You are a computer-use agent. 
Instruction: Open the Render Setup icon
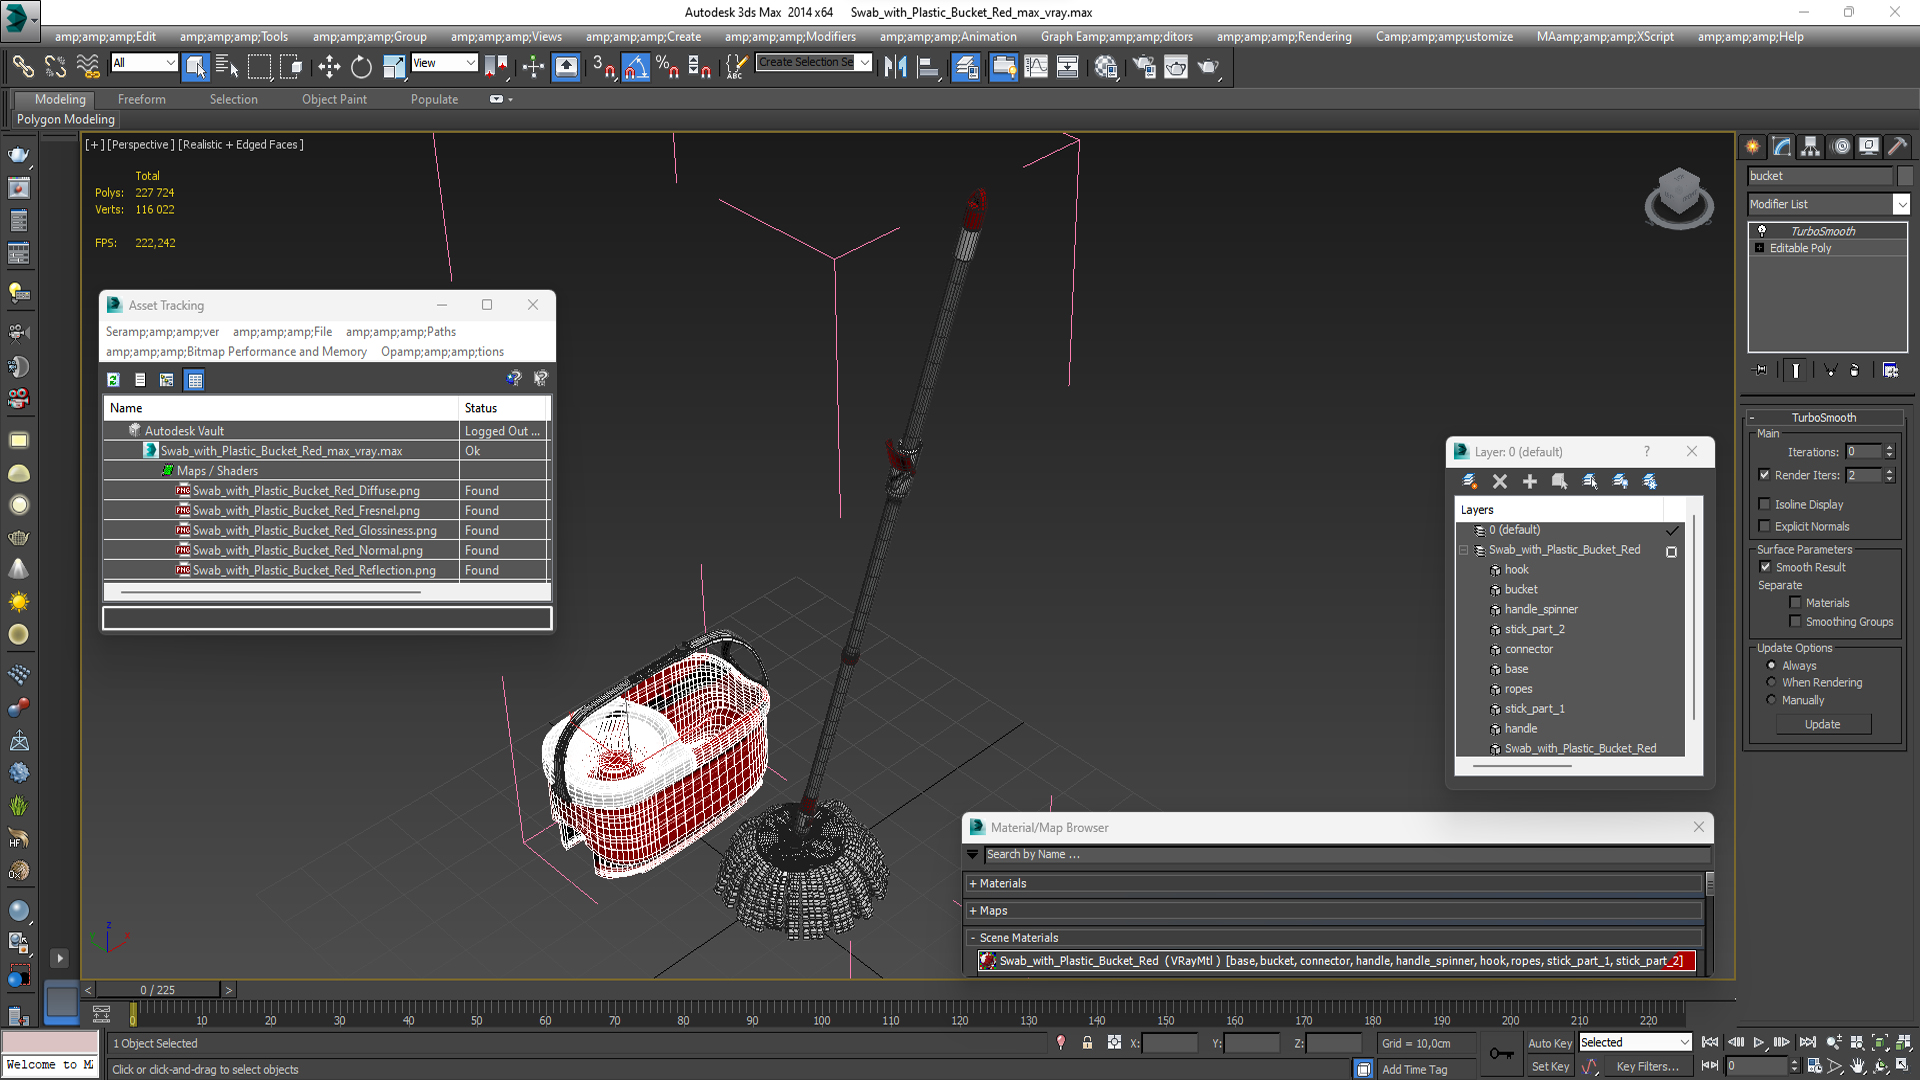click(1144, 67)
